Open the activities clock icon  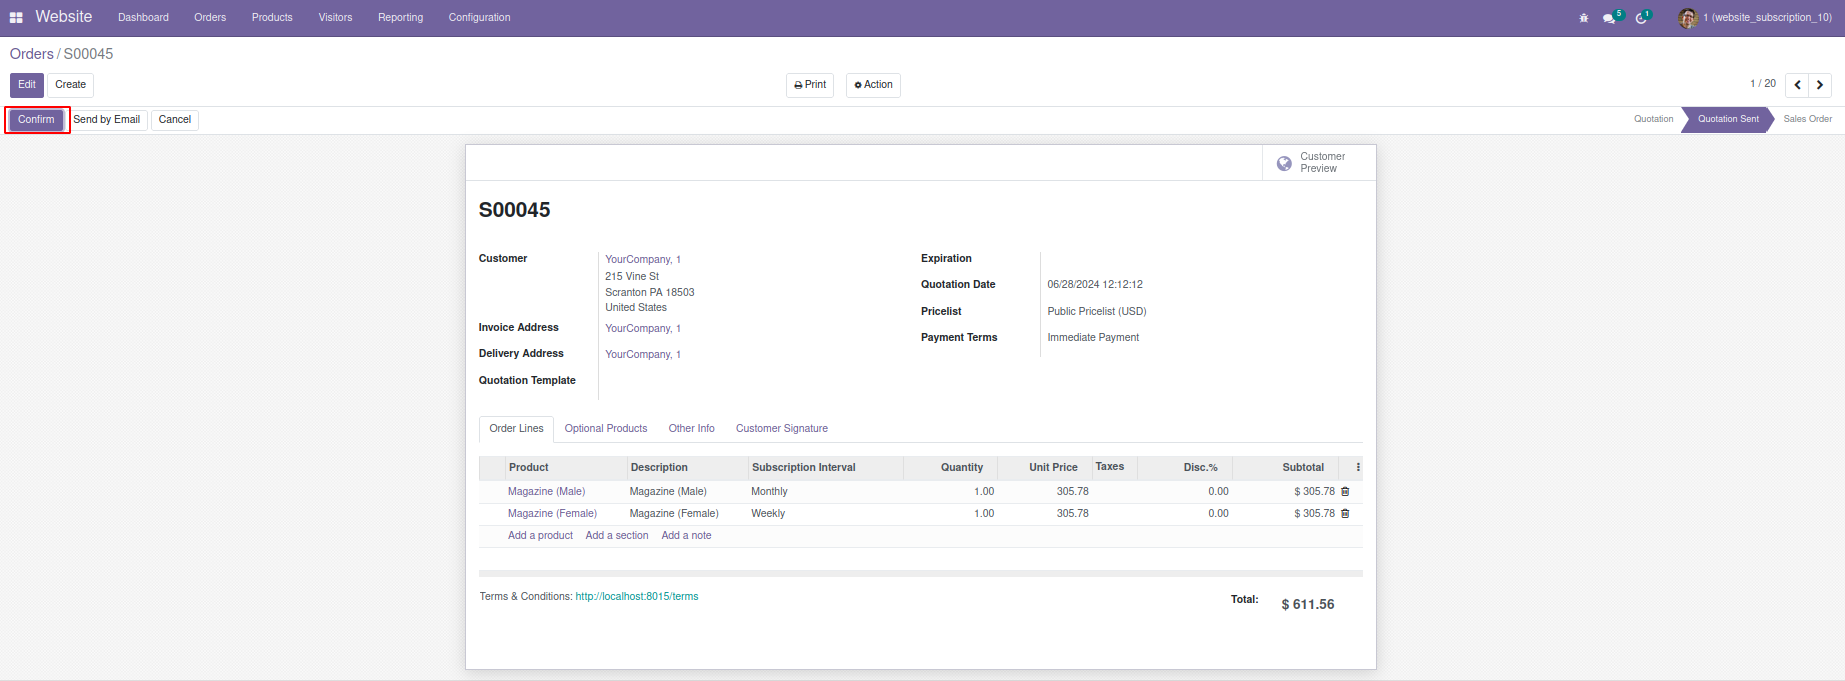[x=1641, y=18]
